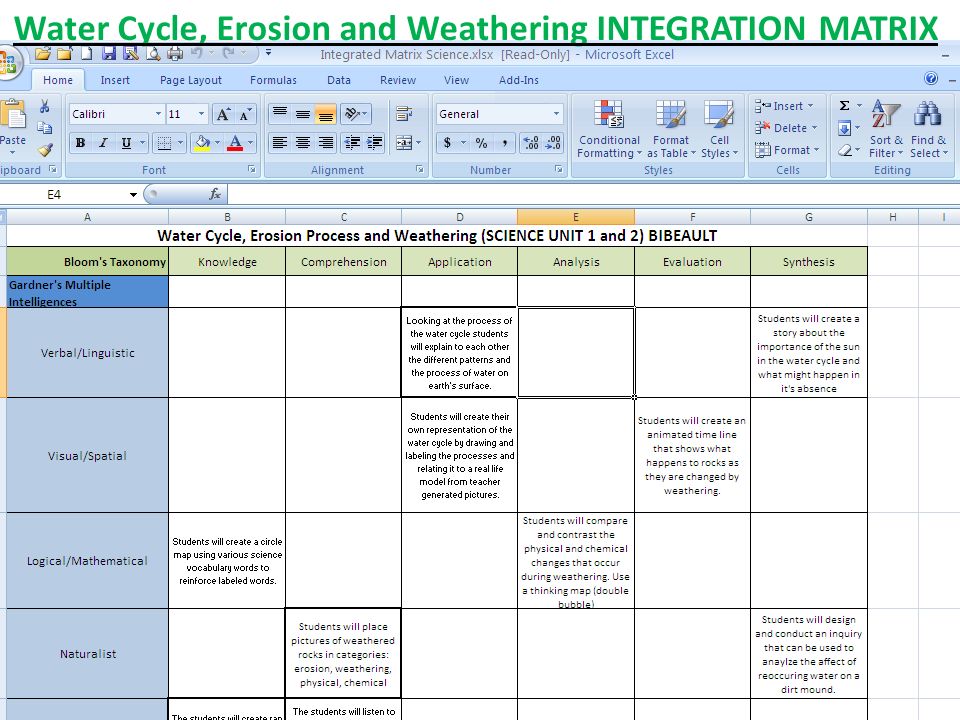Click the Undo arrow icon

coord(197,53)
